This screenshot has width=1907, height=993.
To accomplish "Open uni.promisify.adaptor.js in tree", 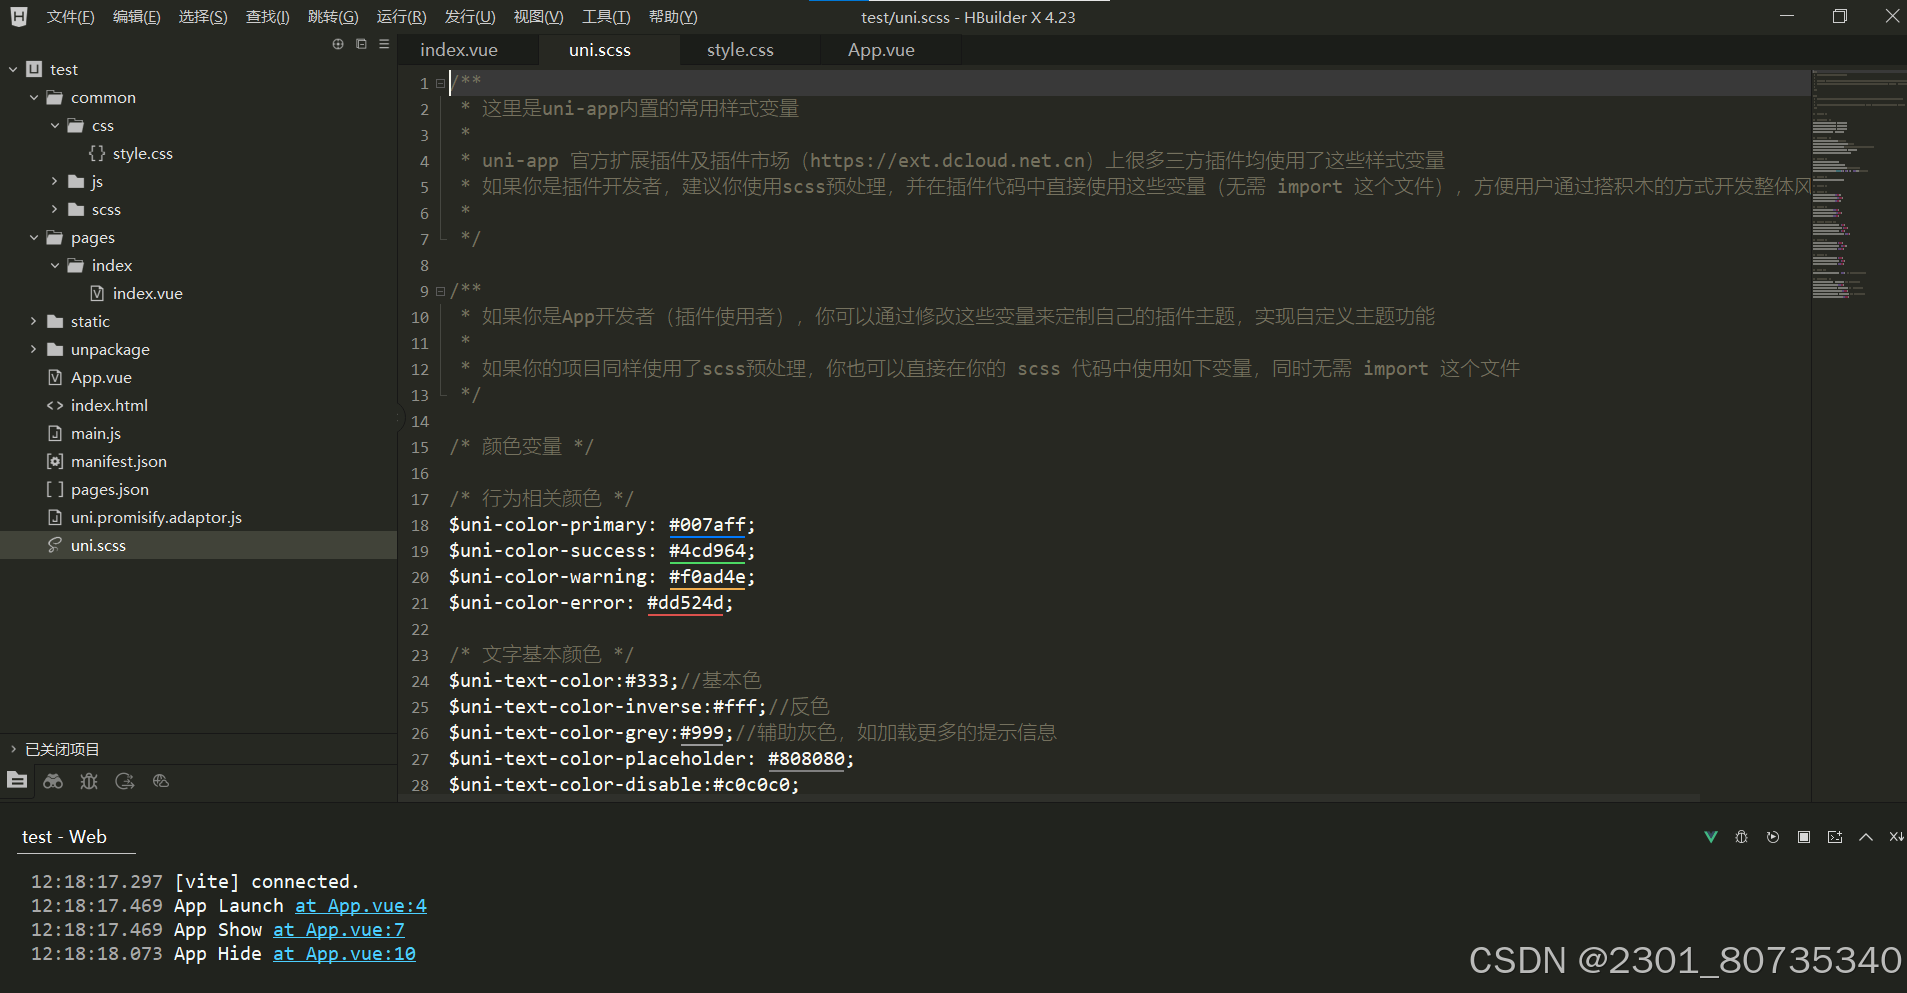I will [156, 517].
